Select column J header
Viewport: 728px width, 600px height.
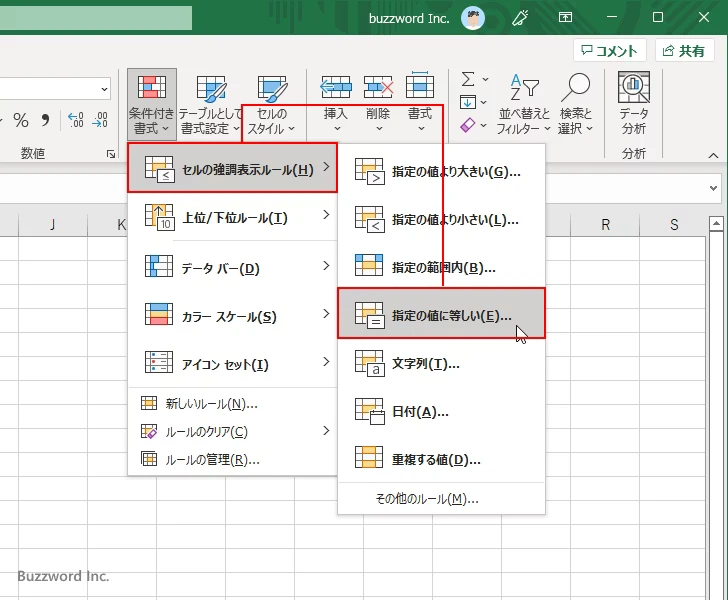coord(53,225)
